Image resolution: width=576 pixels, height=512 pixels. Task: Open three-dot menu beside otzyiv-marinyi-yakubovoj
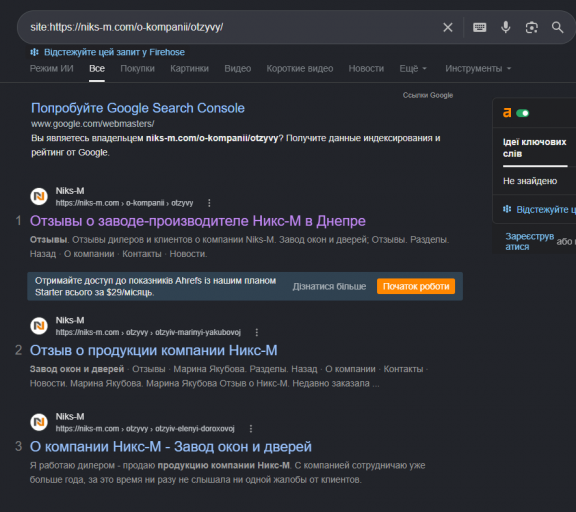pyautogui.click(x=256, y=332)
